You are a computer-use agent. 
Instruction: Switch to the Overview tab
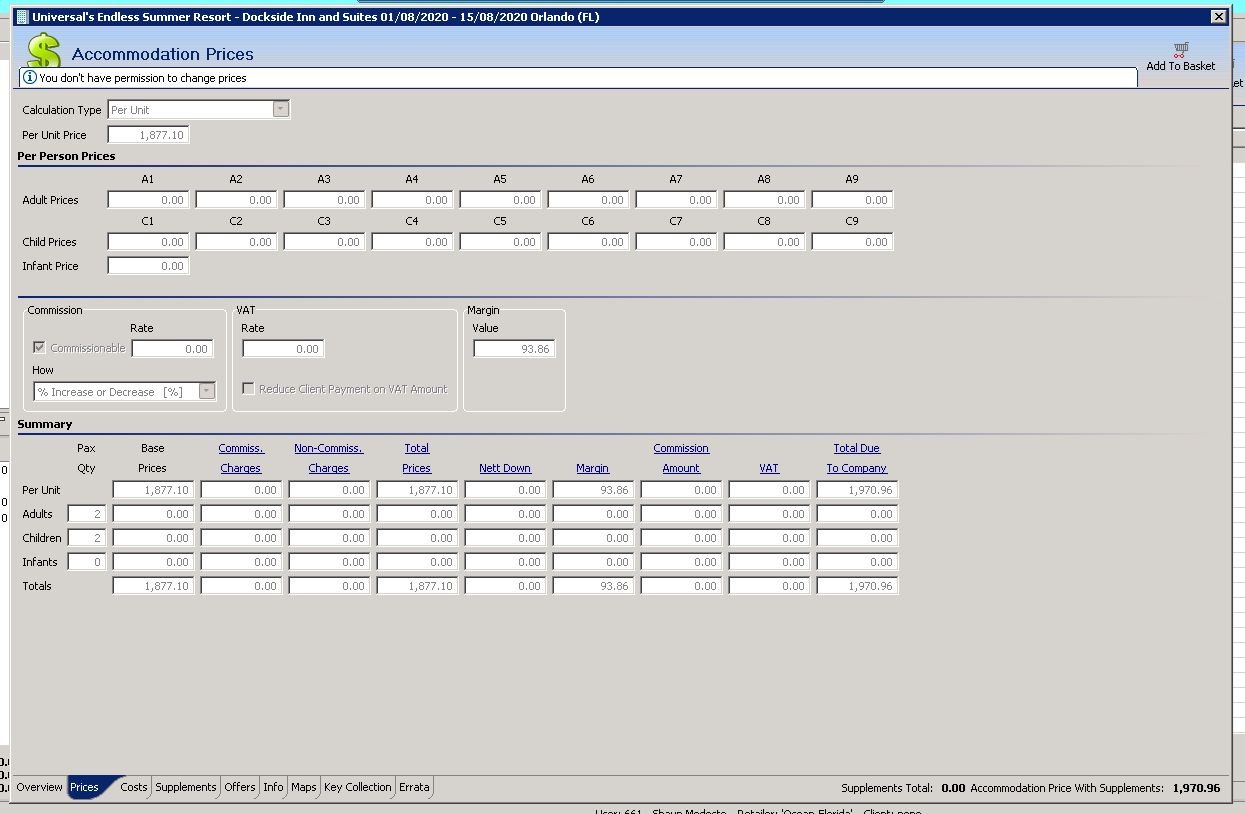point(39,787)
